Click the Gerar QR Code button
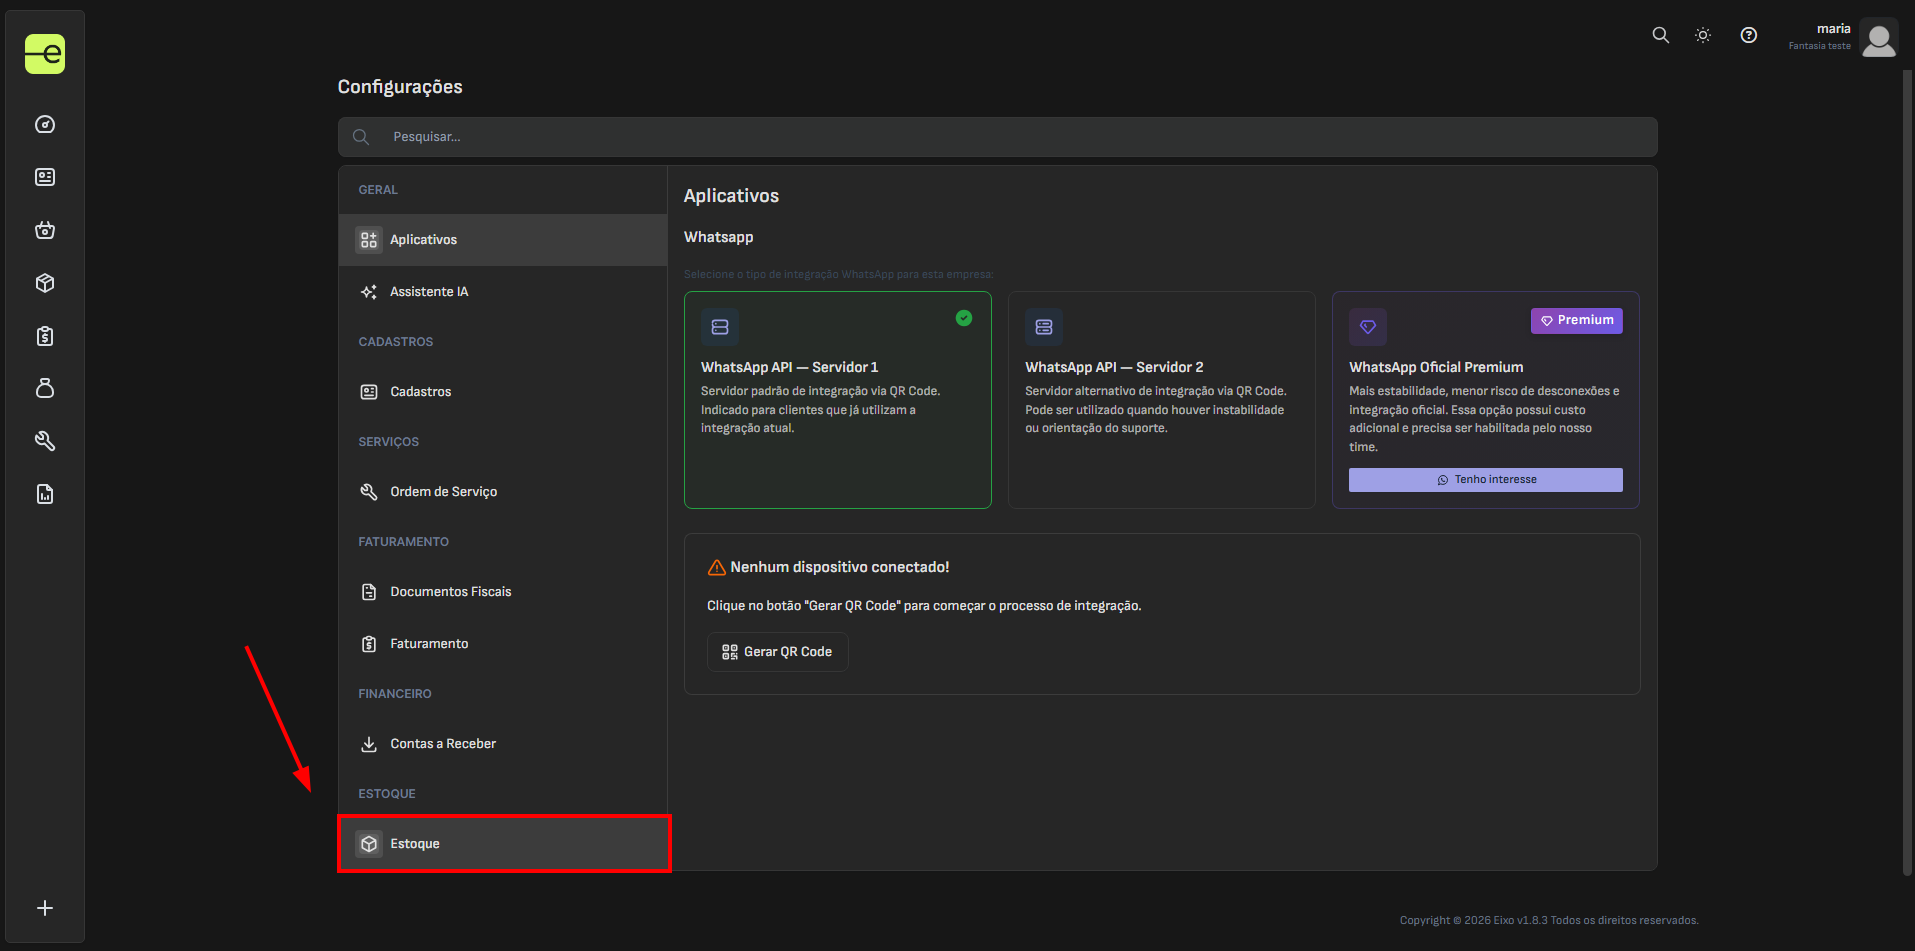Viewport: 1915px width, 951px height. coord(778,652)
